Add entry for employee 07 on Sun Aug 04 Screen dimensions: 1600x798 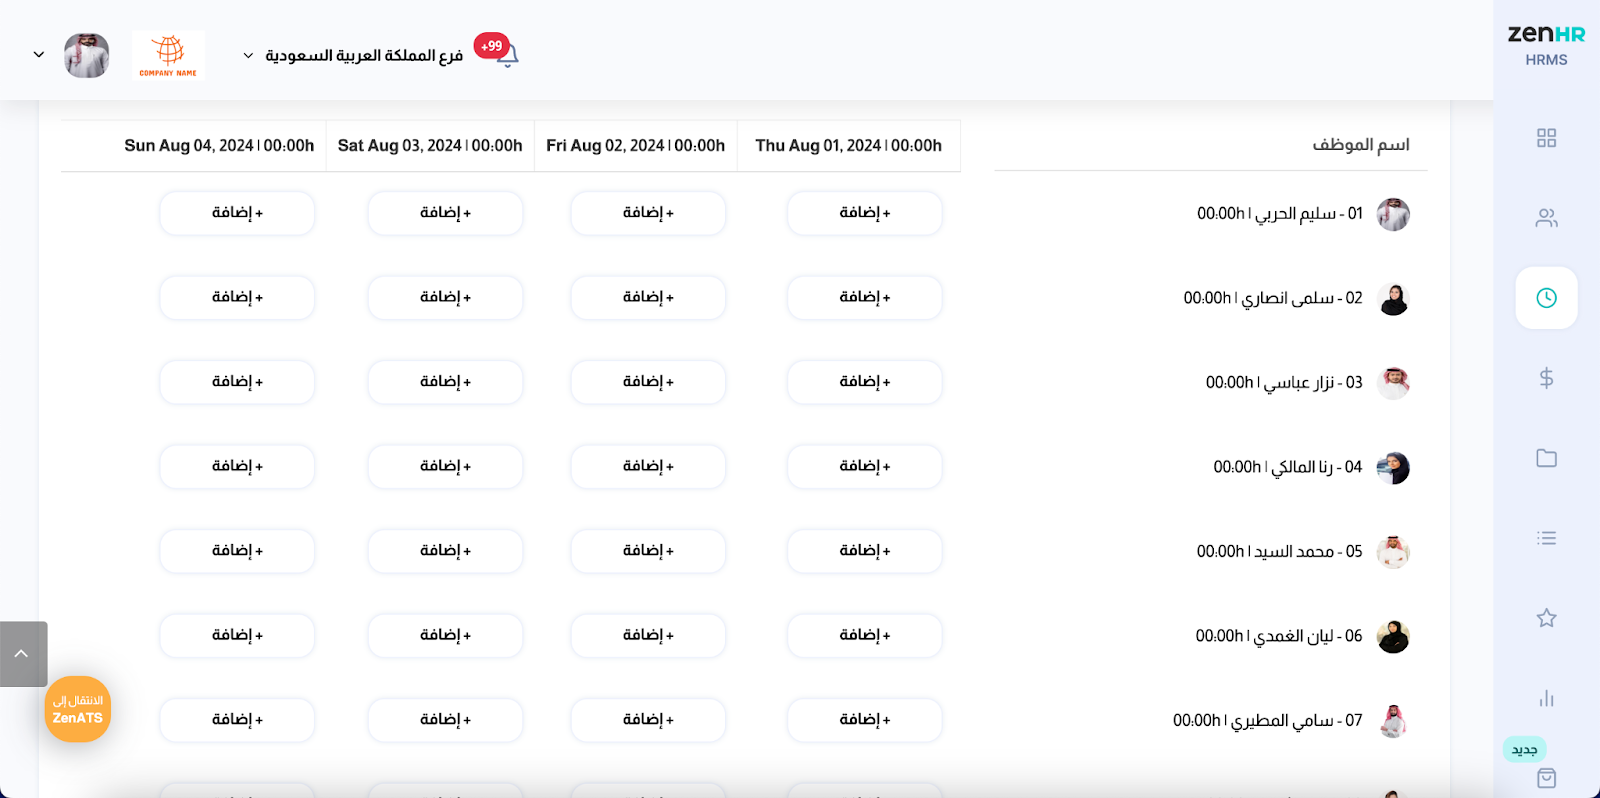pyautogui.click(x=237, y=720)
